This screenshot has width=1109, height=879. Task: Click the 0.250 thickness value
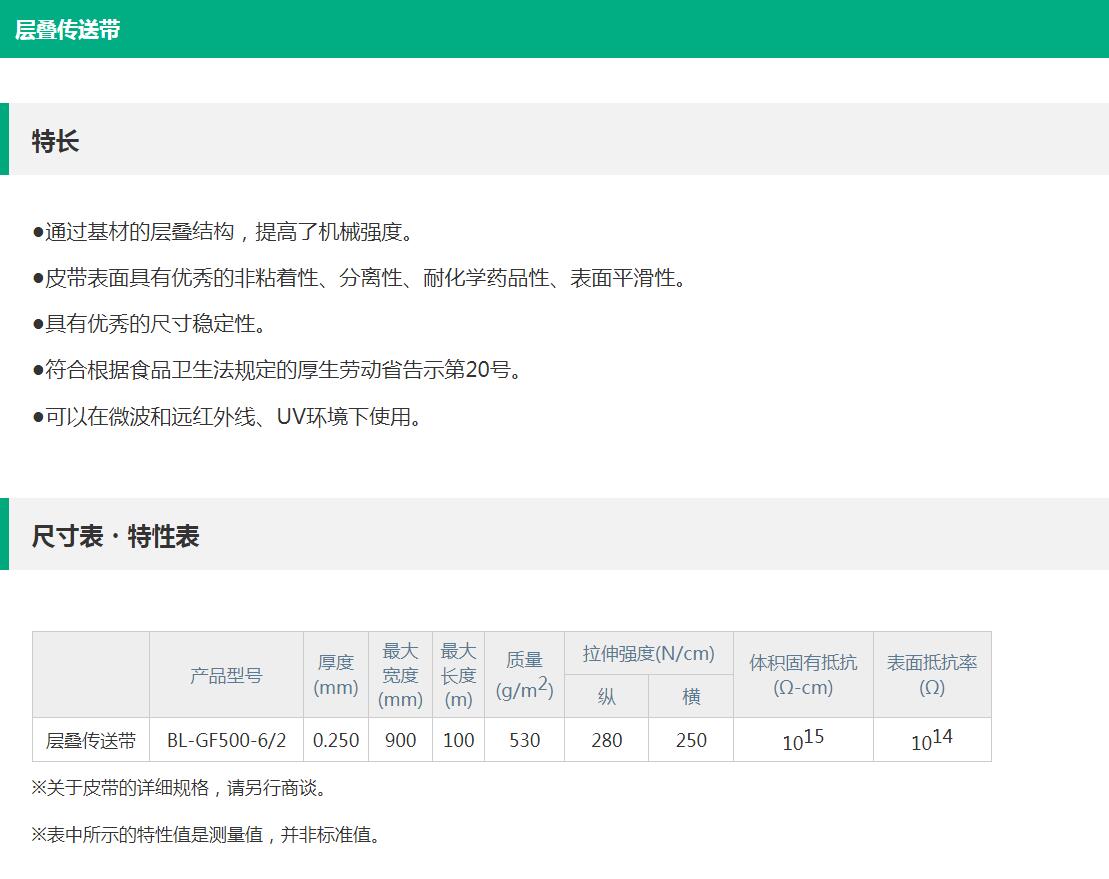tap(336, 740)
